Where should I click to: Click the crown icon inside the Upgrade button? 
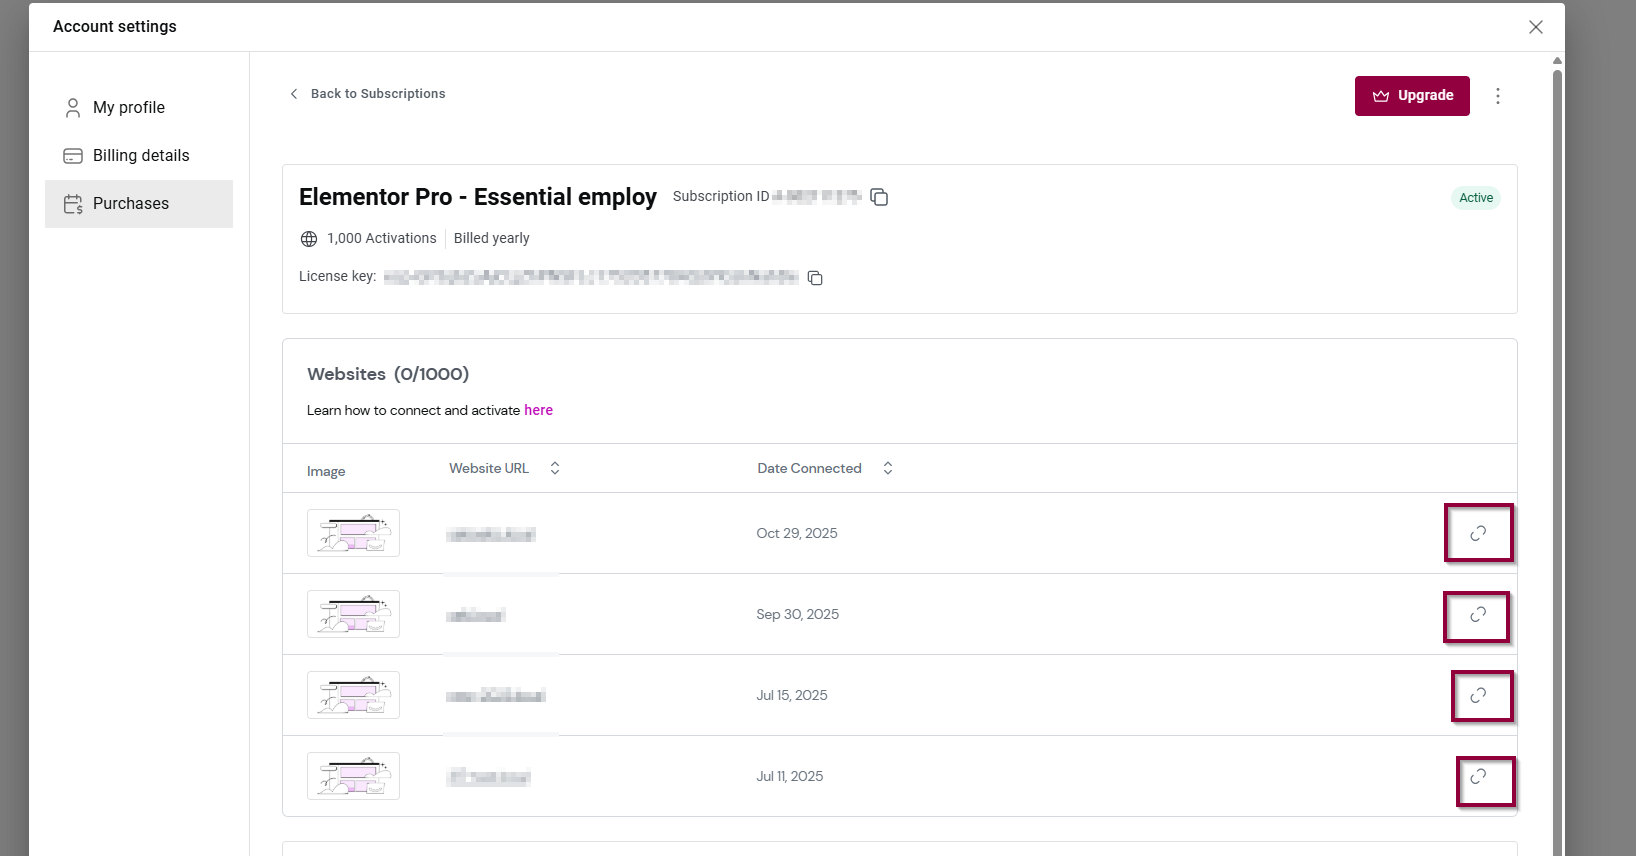tap(1381, 96)
